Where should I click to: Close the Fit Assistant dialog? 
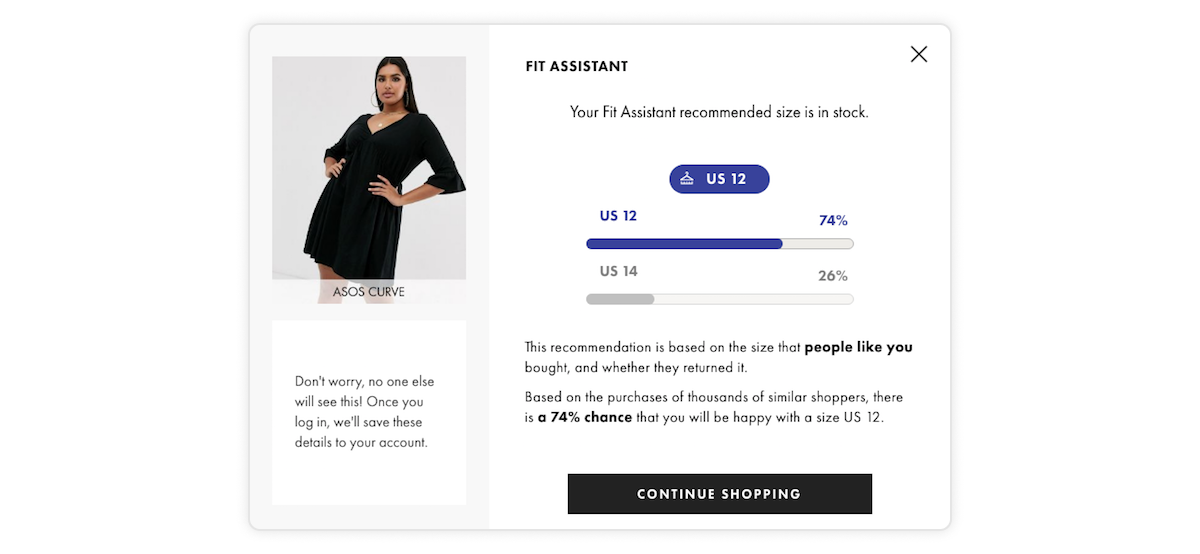point(919,54)
